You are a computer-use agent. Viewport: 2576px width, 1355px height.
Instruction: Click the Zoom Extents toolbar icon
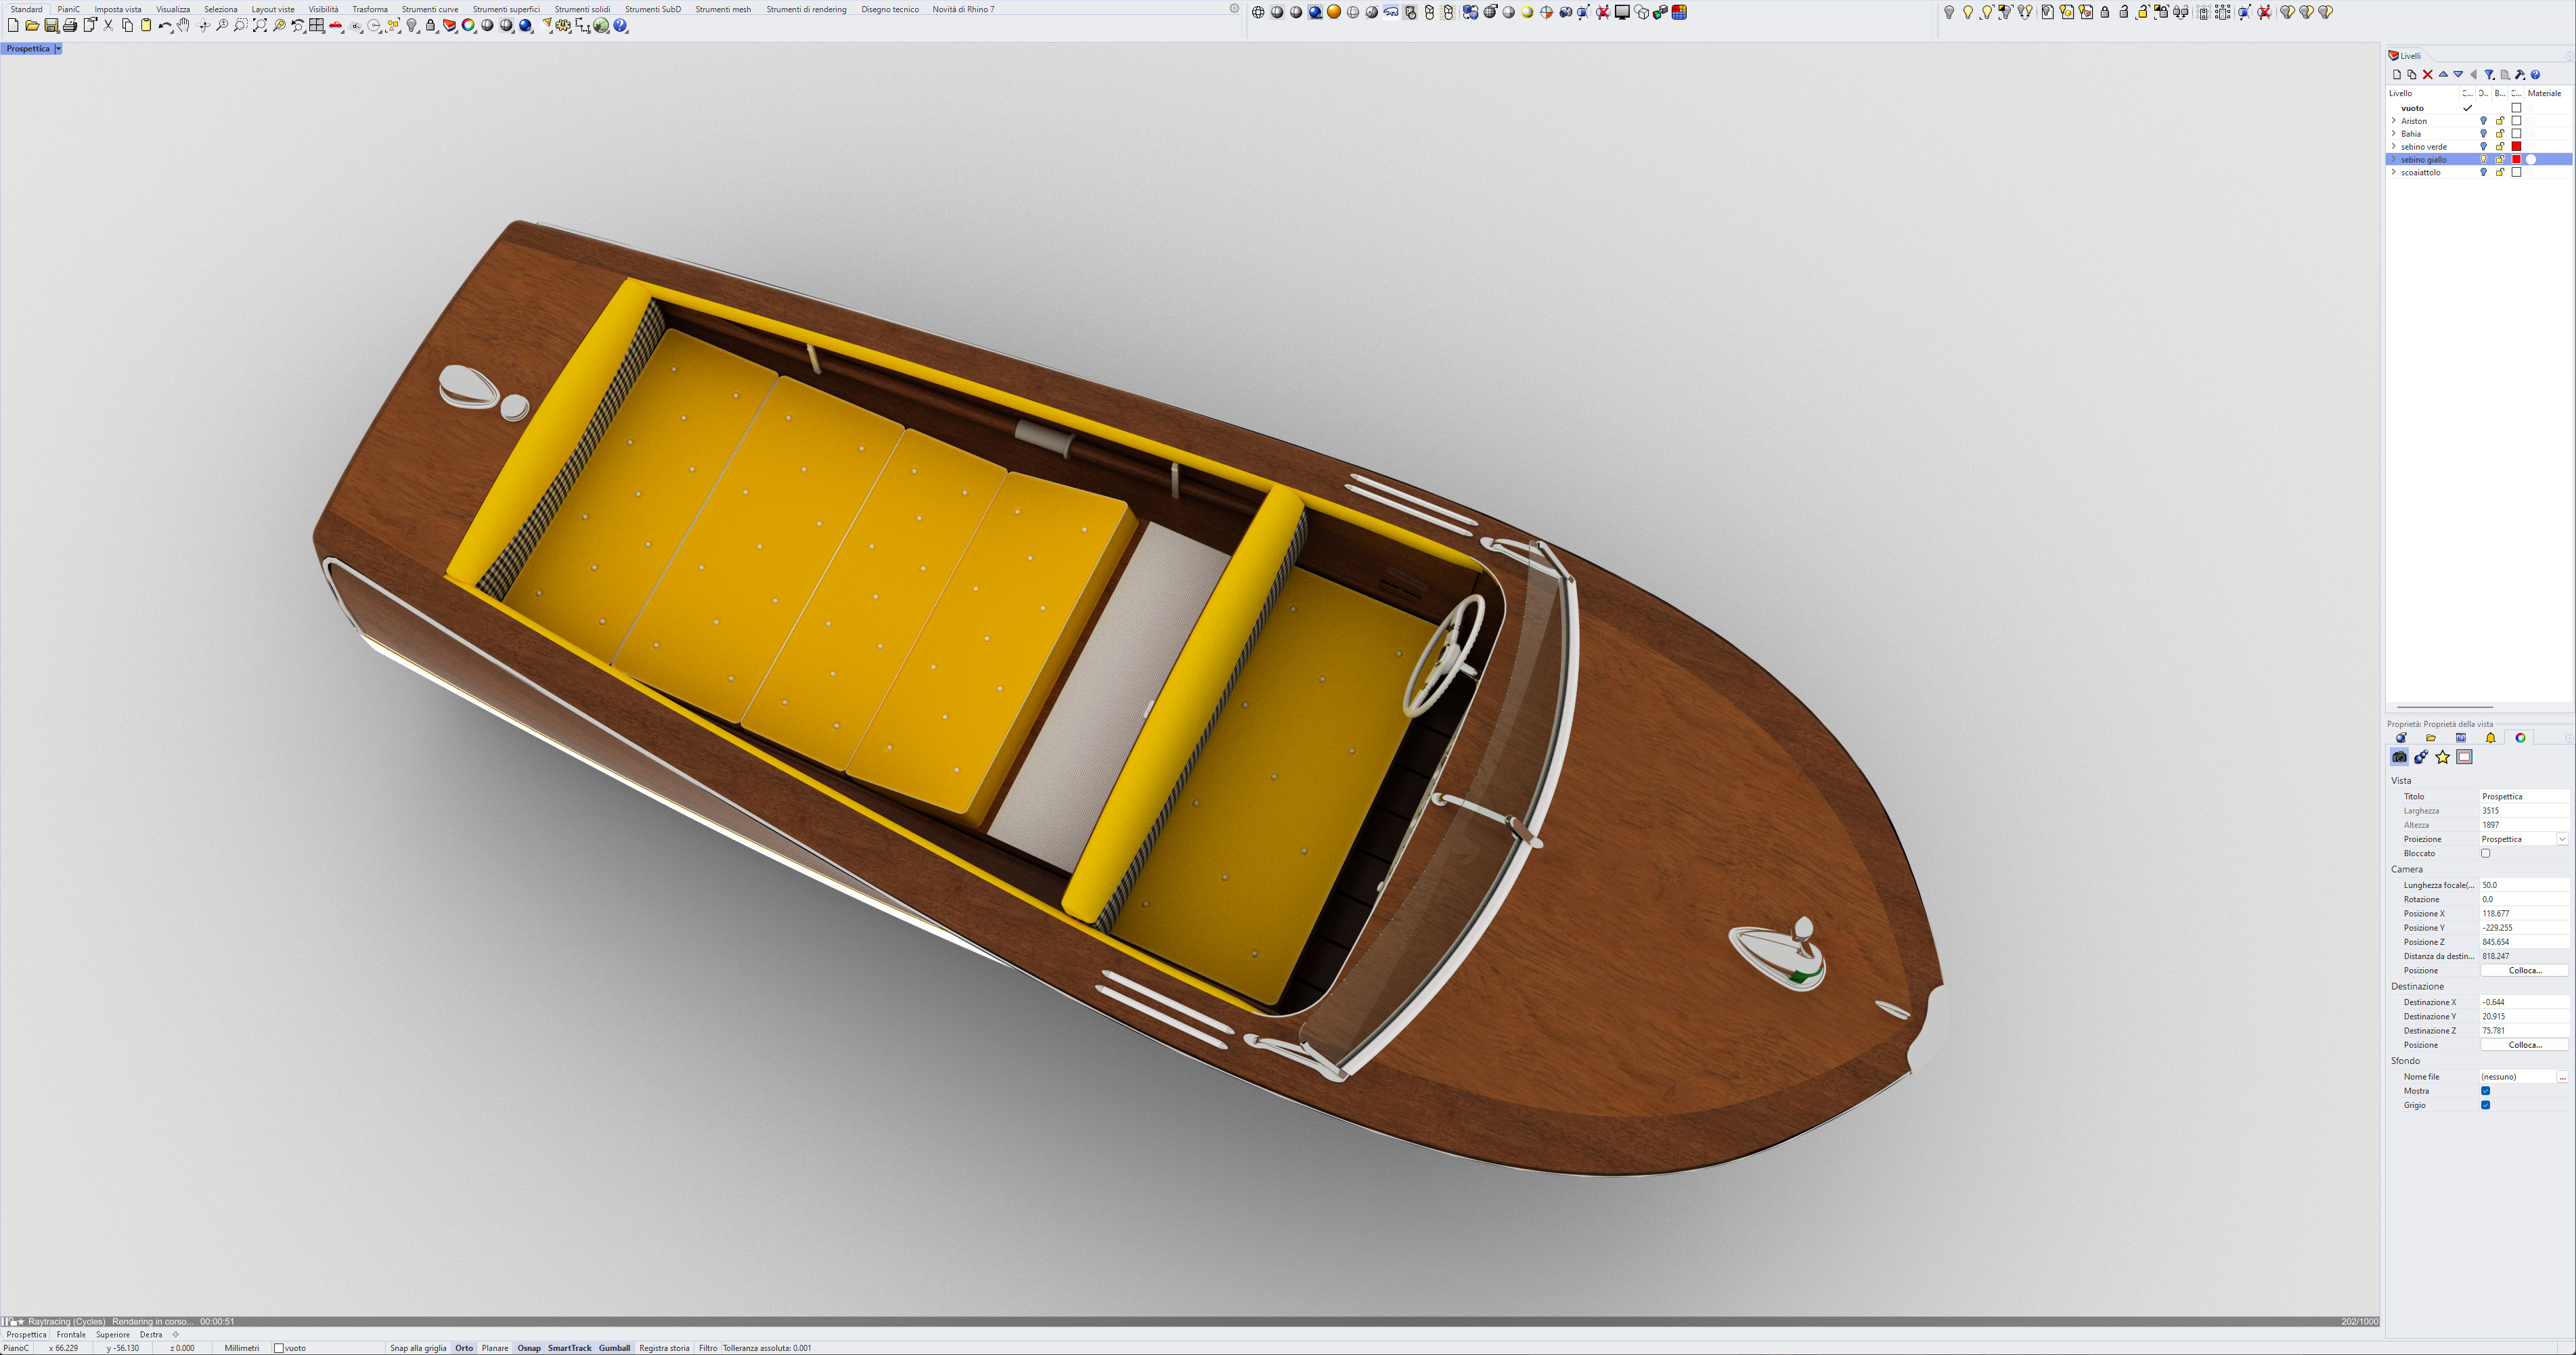[259, 26]
